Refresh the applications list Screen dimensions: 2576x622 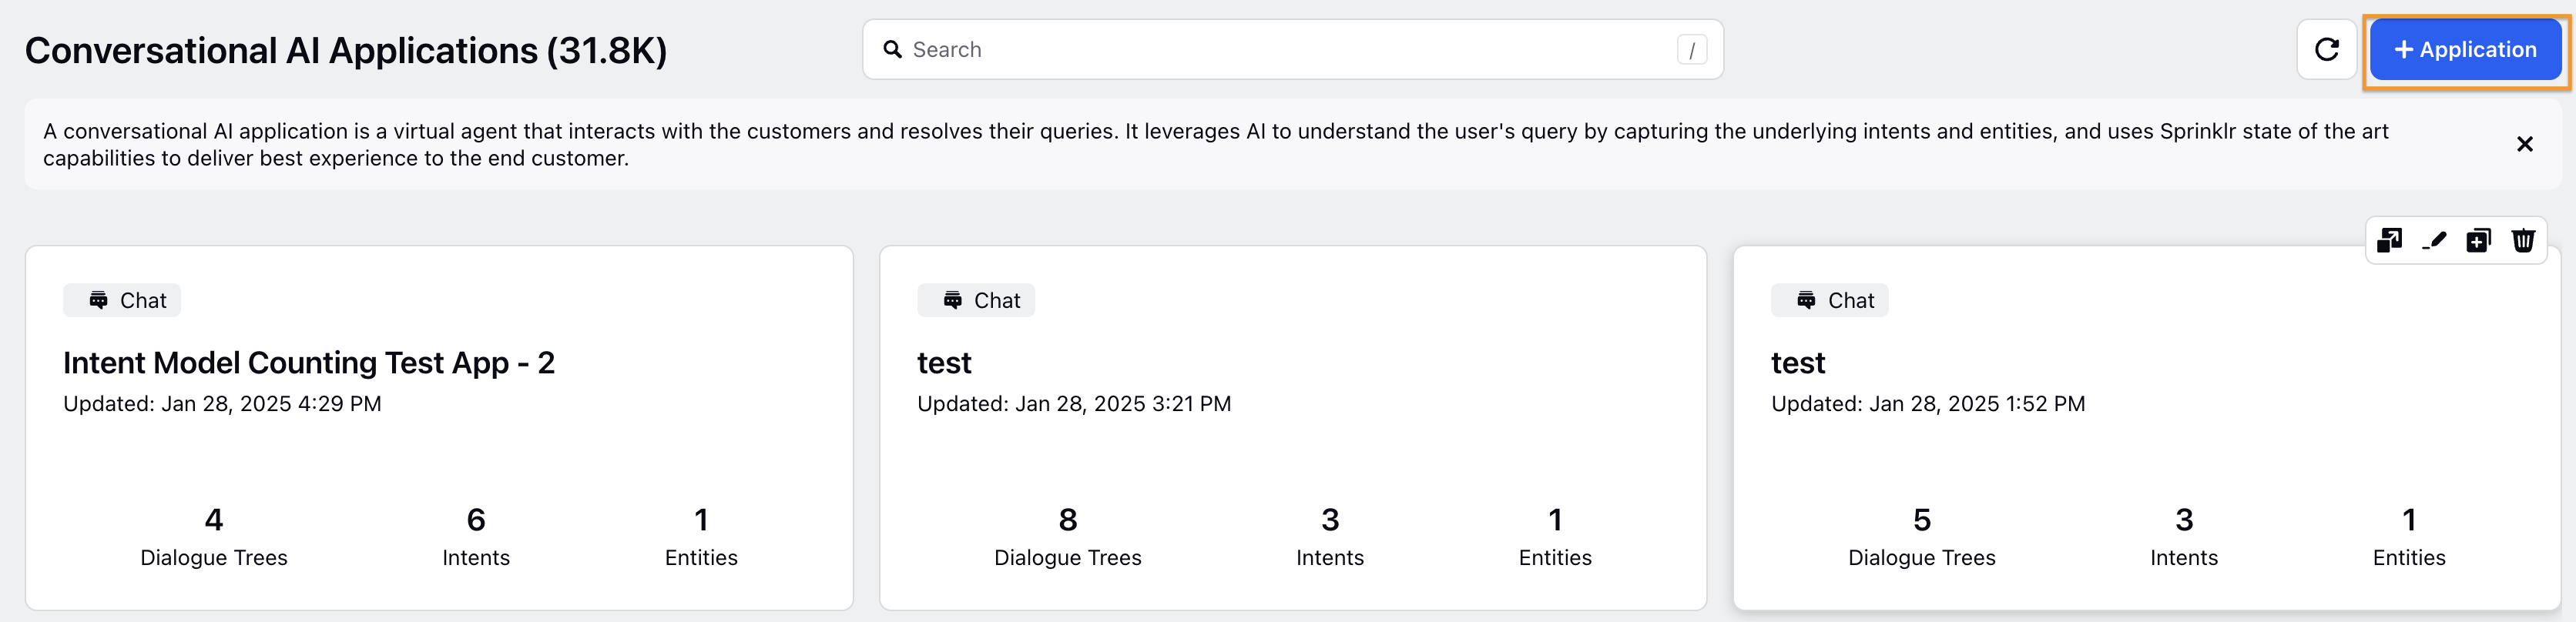[x=2327, y=50]
